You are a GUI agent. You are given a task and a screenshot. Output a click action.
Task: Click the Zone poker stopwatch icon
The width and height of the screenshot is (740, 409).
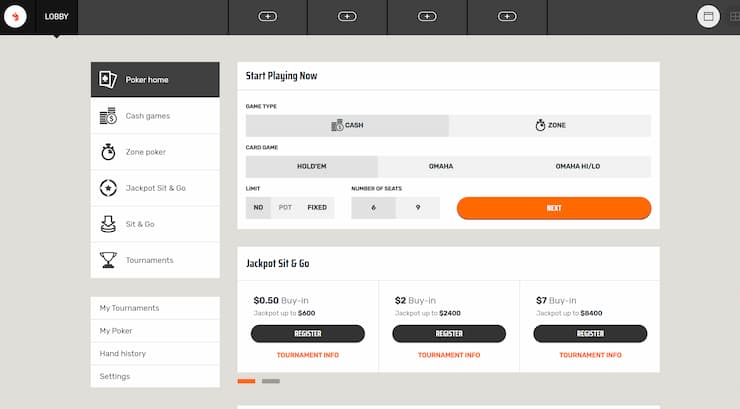pyautogui.click(x=108, y=152)
